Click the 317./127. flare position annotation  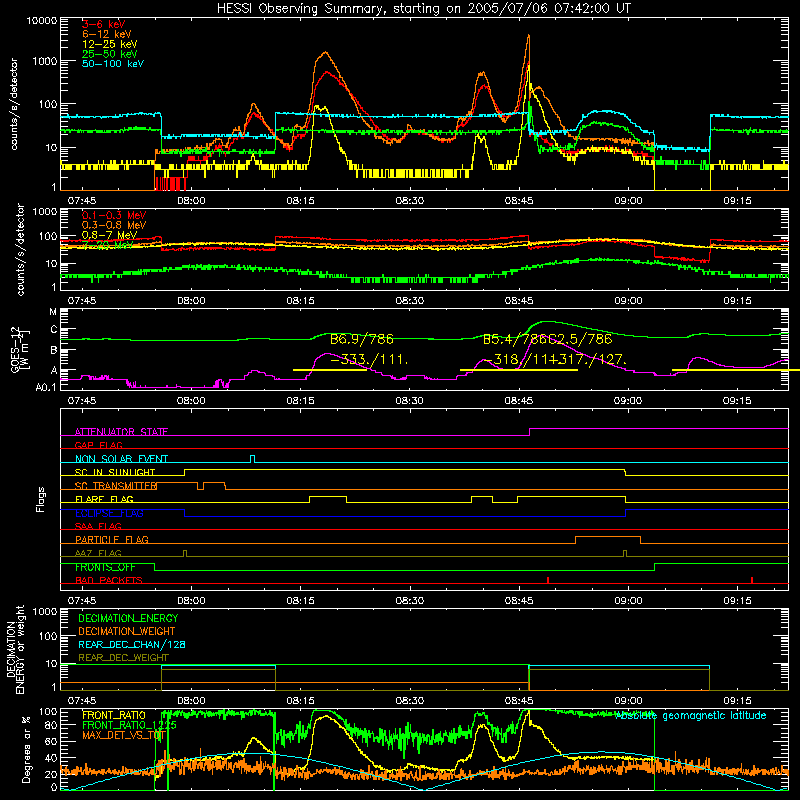[x=592, y=360]
